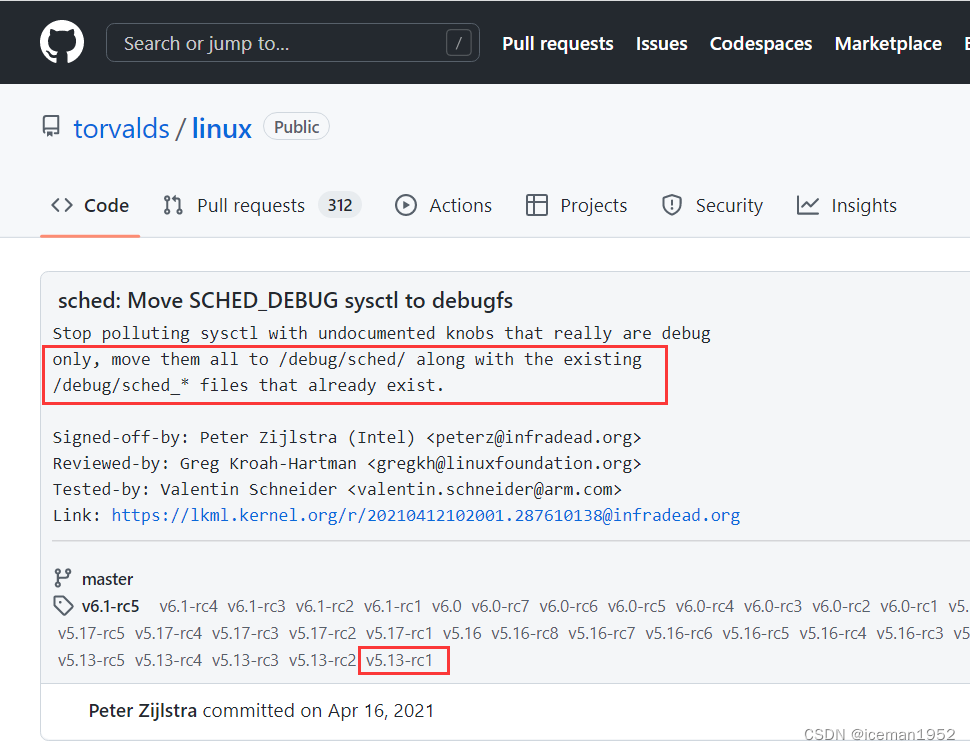
Task: Click the slash shortcut key icon
Action: (x=458, y=43)
